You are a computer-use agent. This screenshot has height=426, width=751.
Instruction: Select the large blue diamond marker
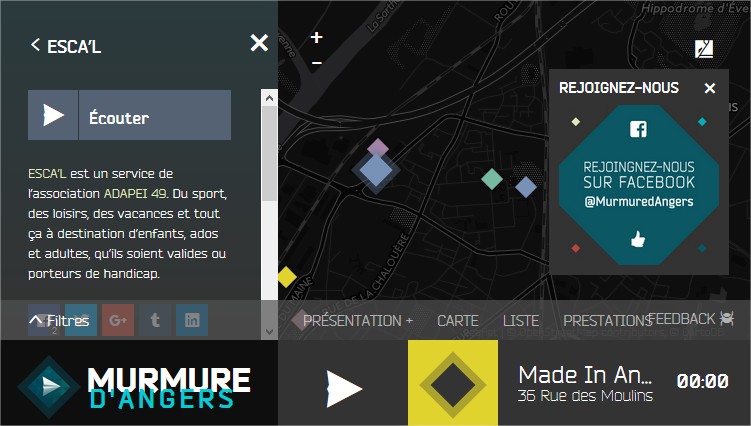click(x=376, y=170)
